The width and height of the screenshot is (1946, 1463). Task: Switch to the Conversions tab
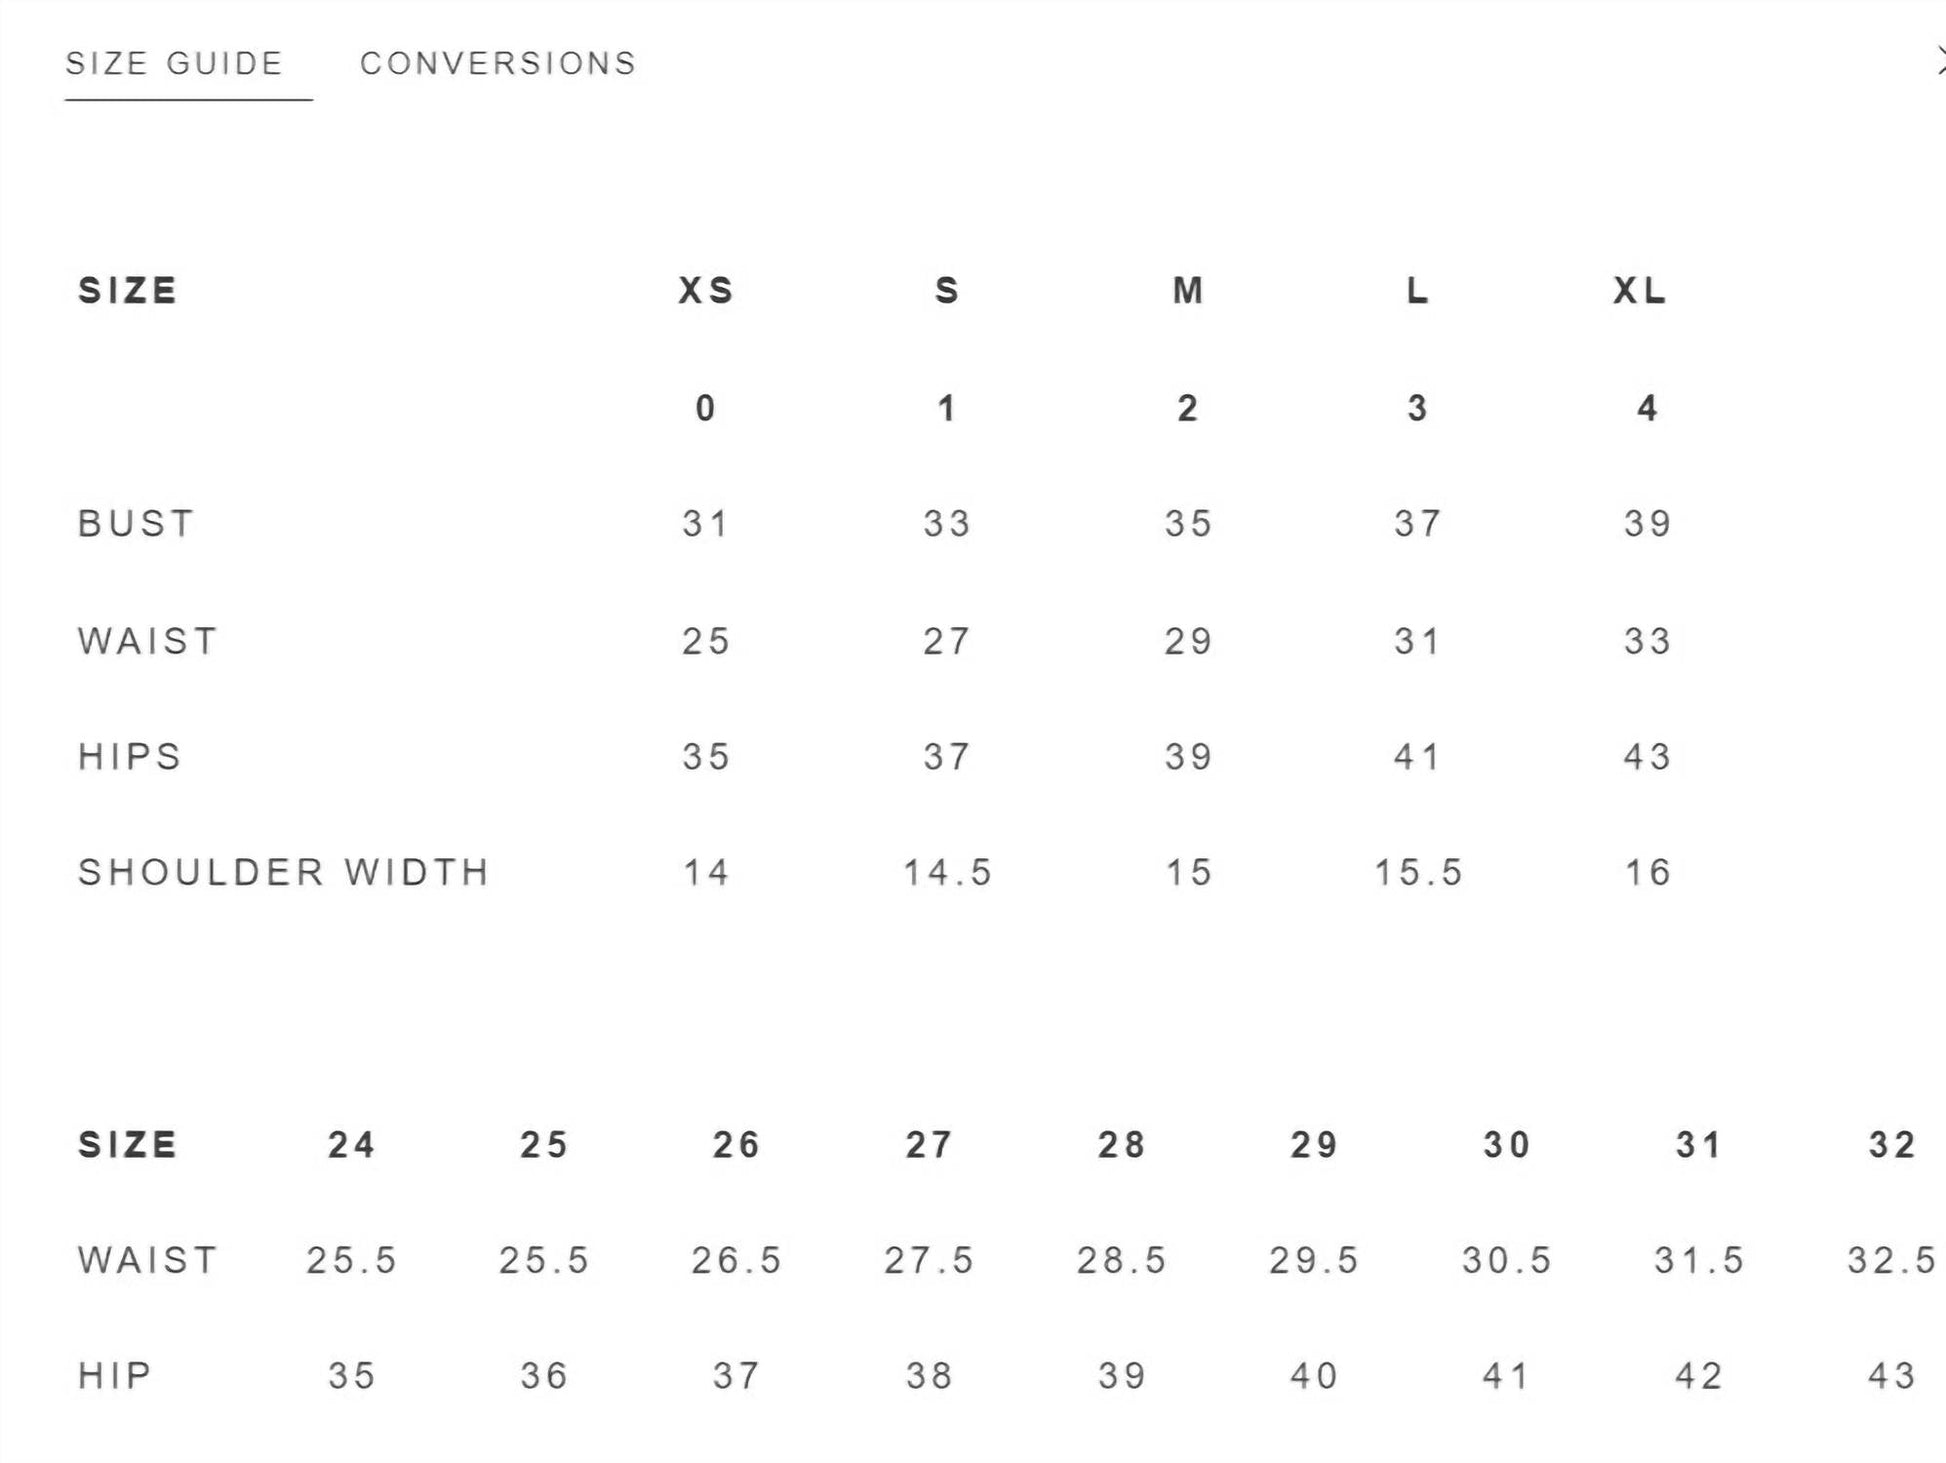[x=498, y=64]
